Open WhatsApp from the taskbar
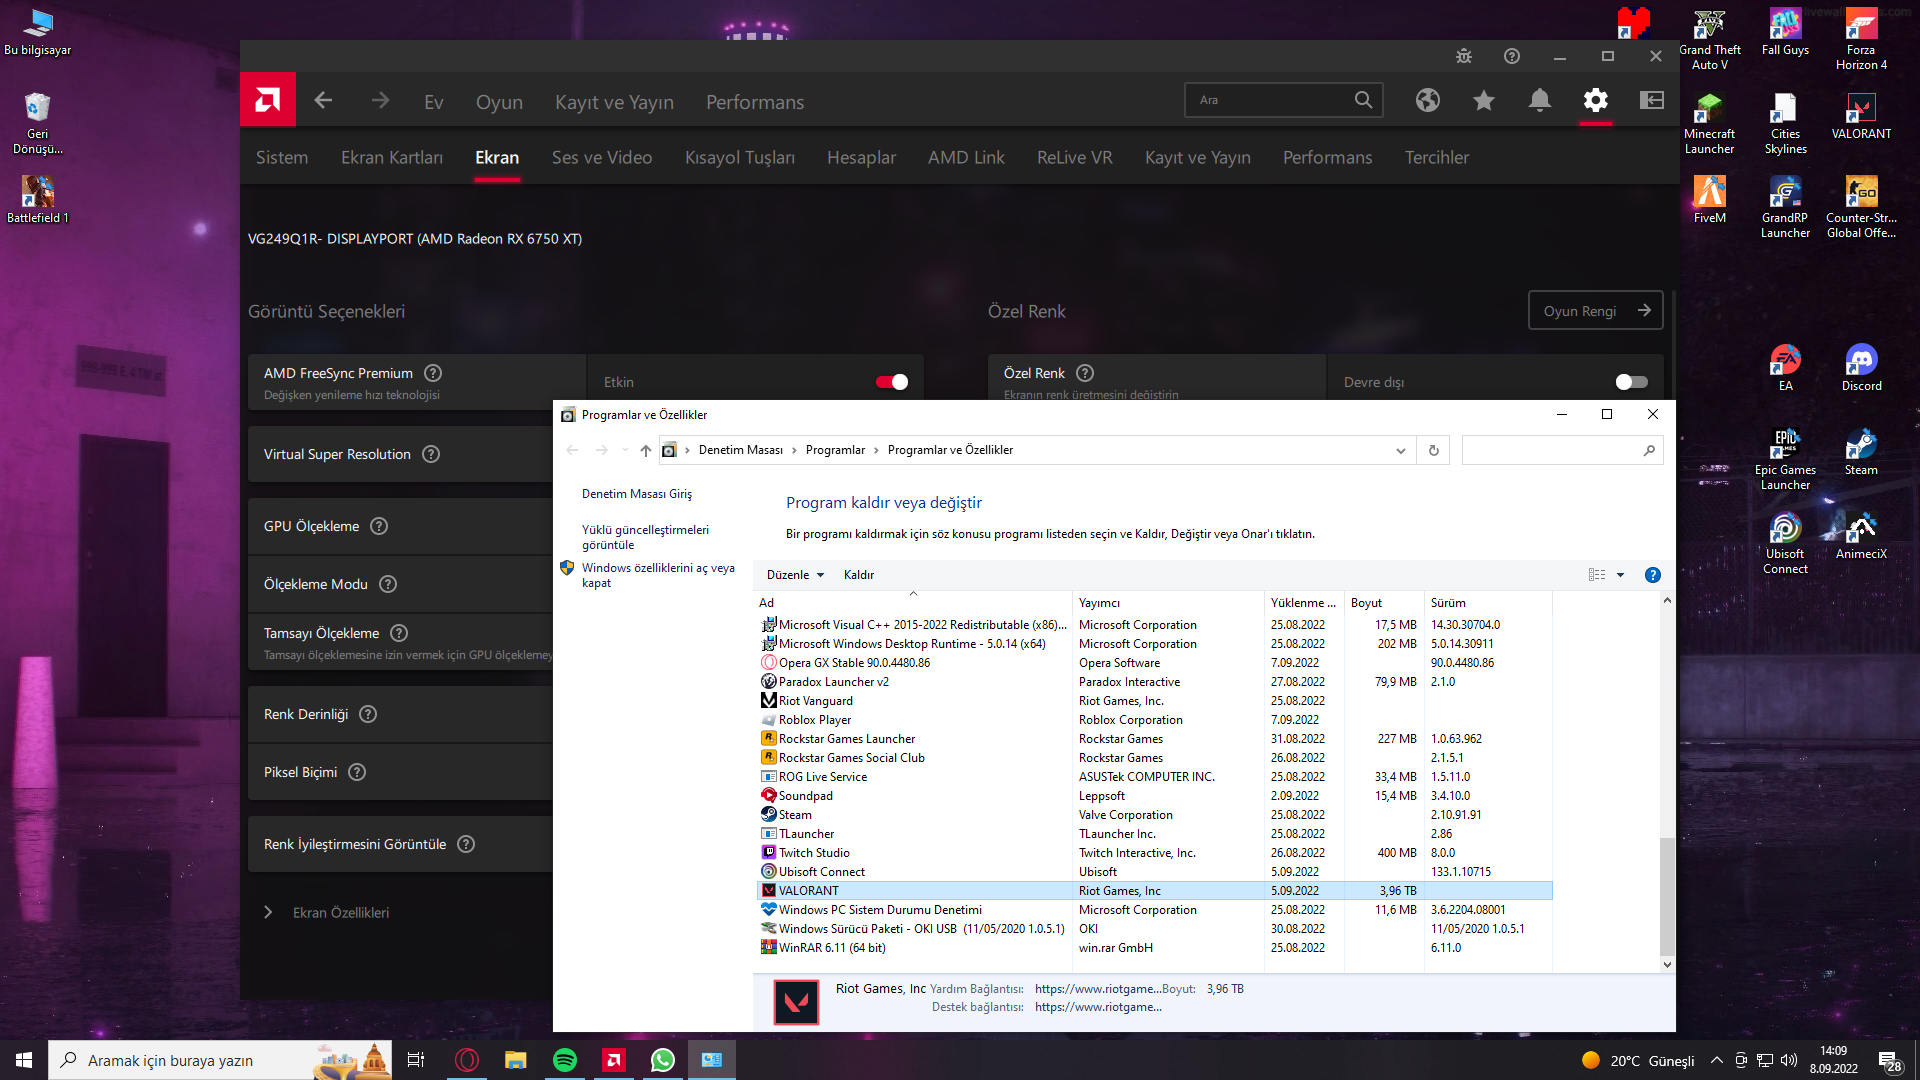1920x1080 pixels. pos(663,1060)
